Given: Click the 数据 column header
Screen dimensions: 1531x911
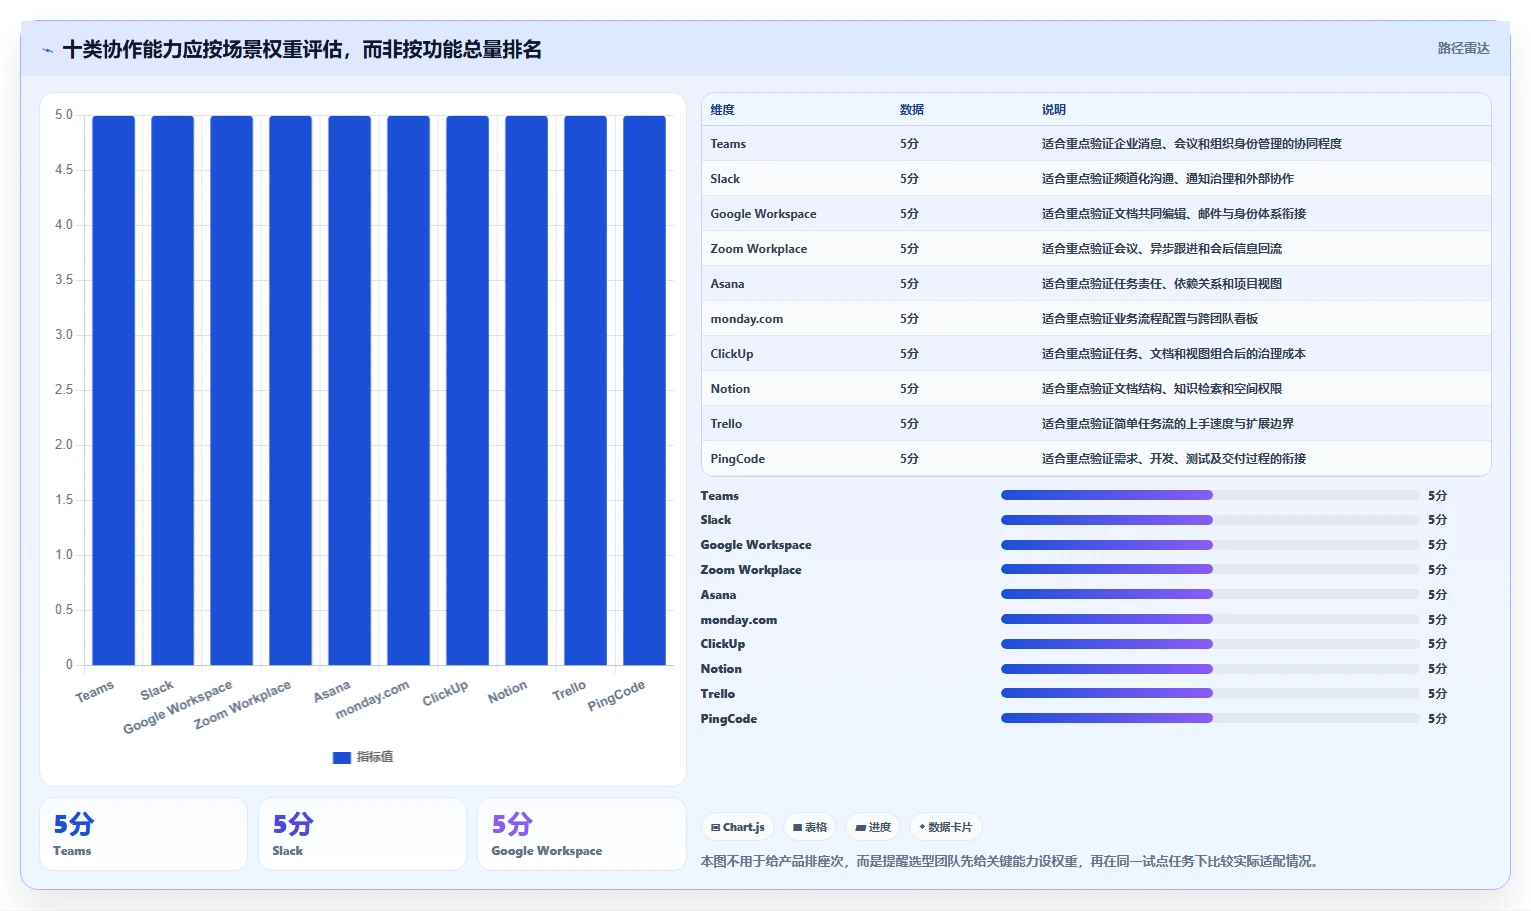Looking at the screenshot, I should click(x=911, y=110).
